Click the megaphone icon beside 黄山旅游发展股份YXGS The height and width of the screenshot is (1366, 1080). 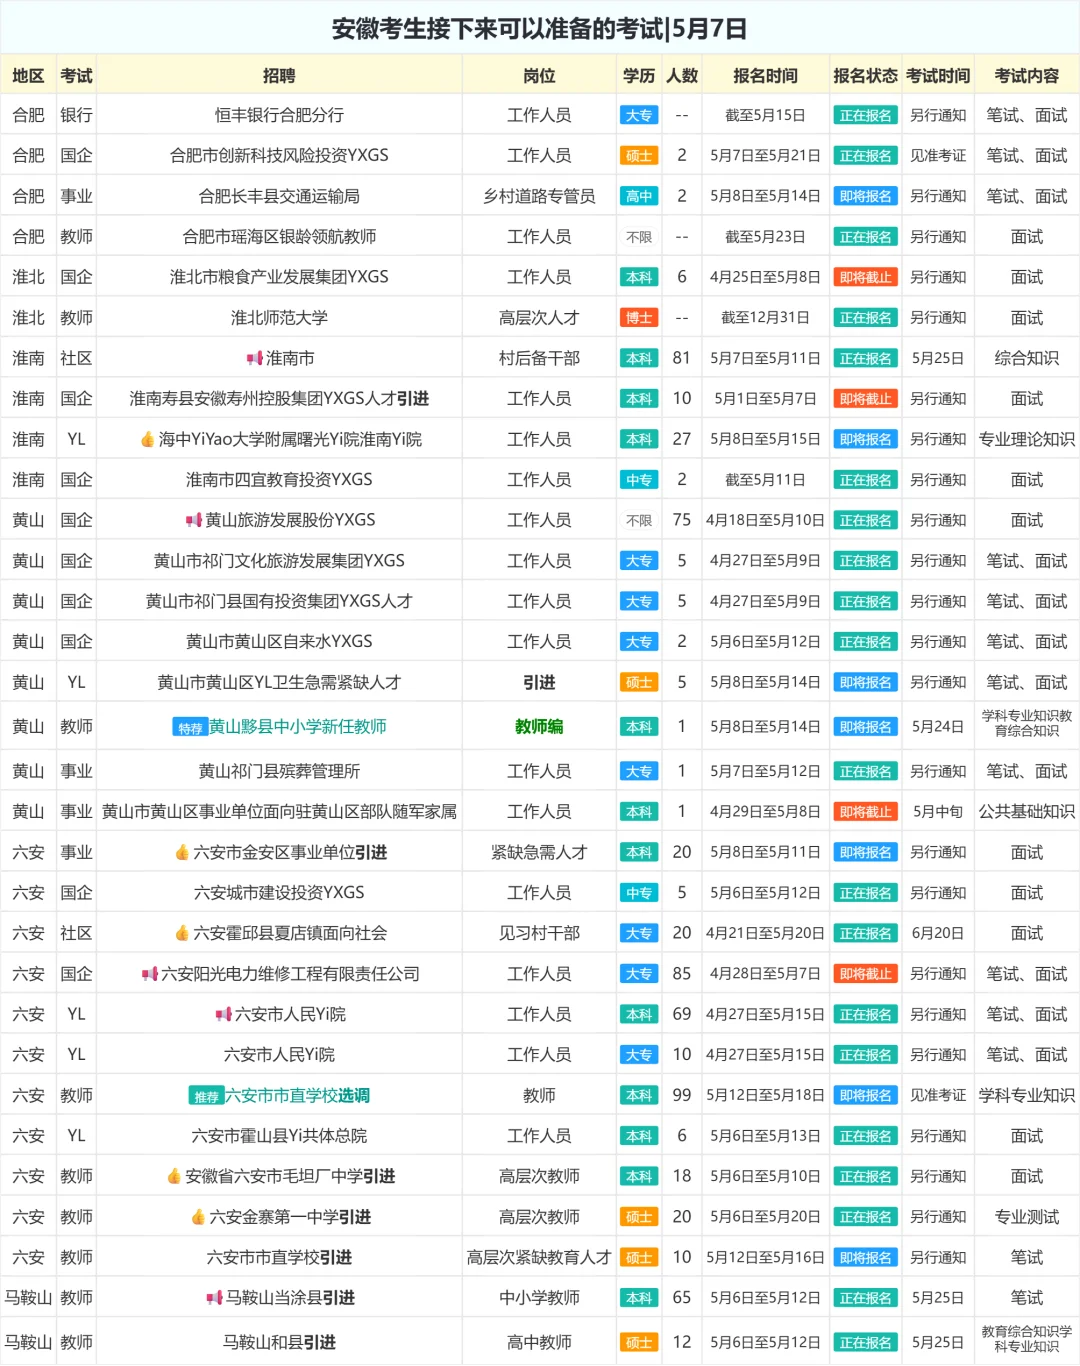(194, 520)
